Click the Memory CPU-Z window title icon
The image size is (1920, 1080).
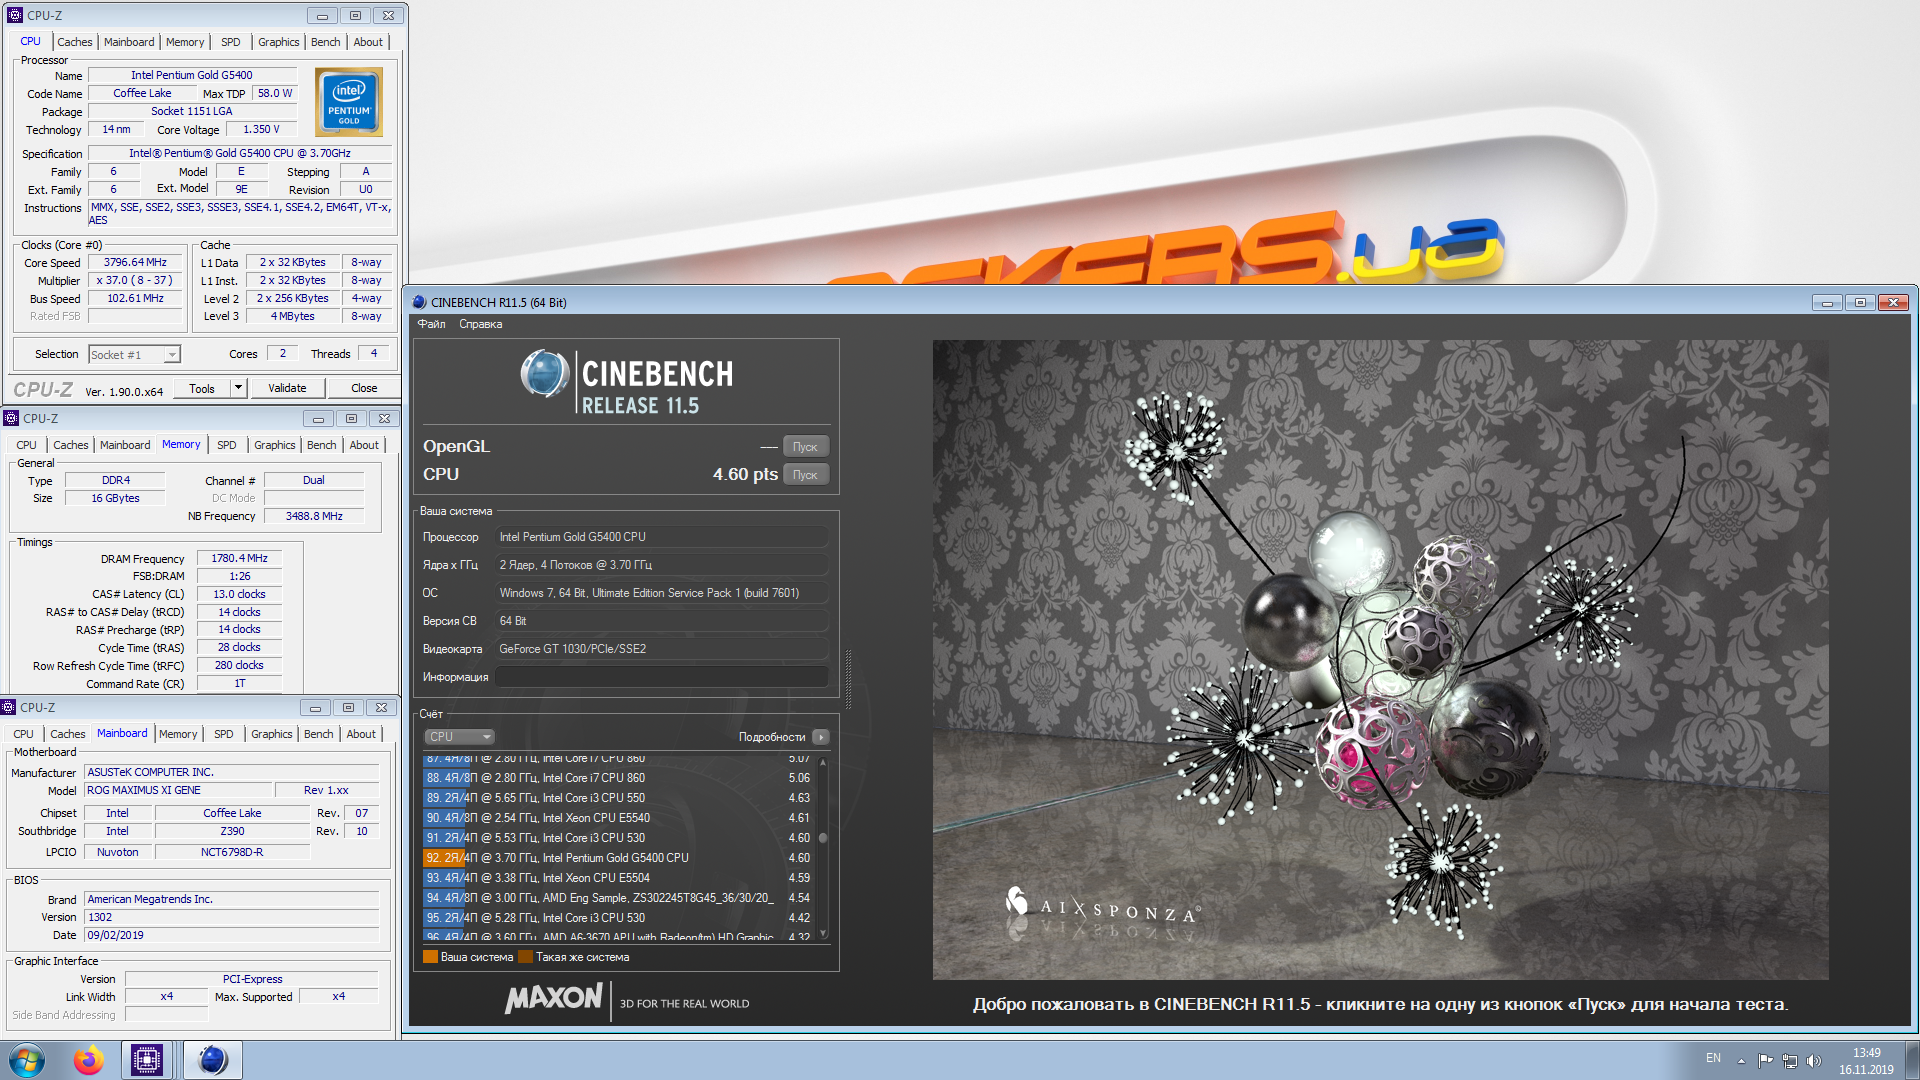coord(11,418)
